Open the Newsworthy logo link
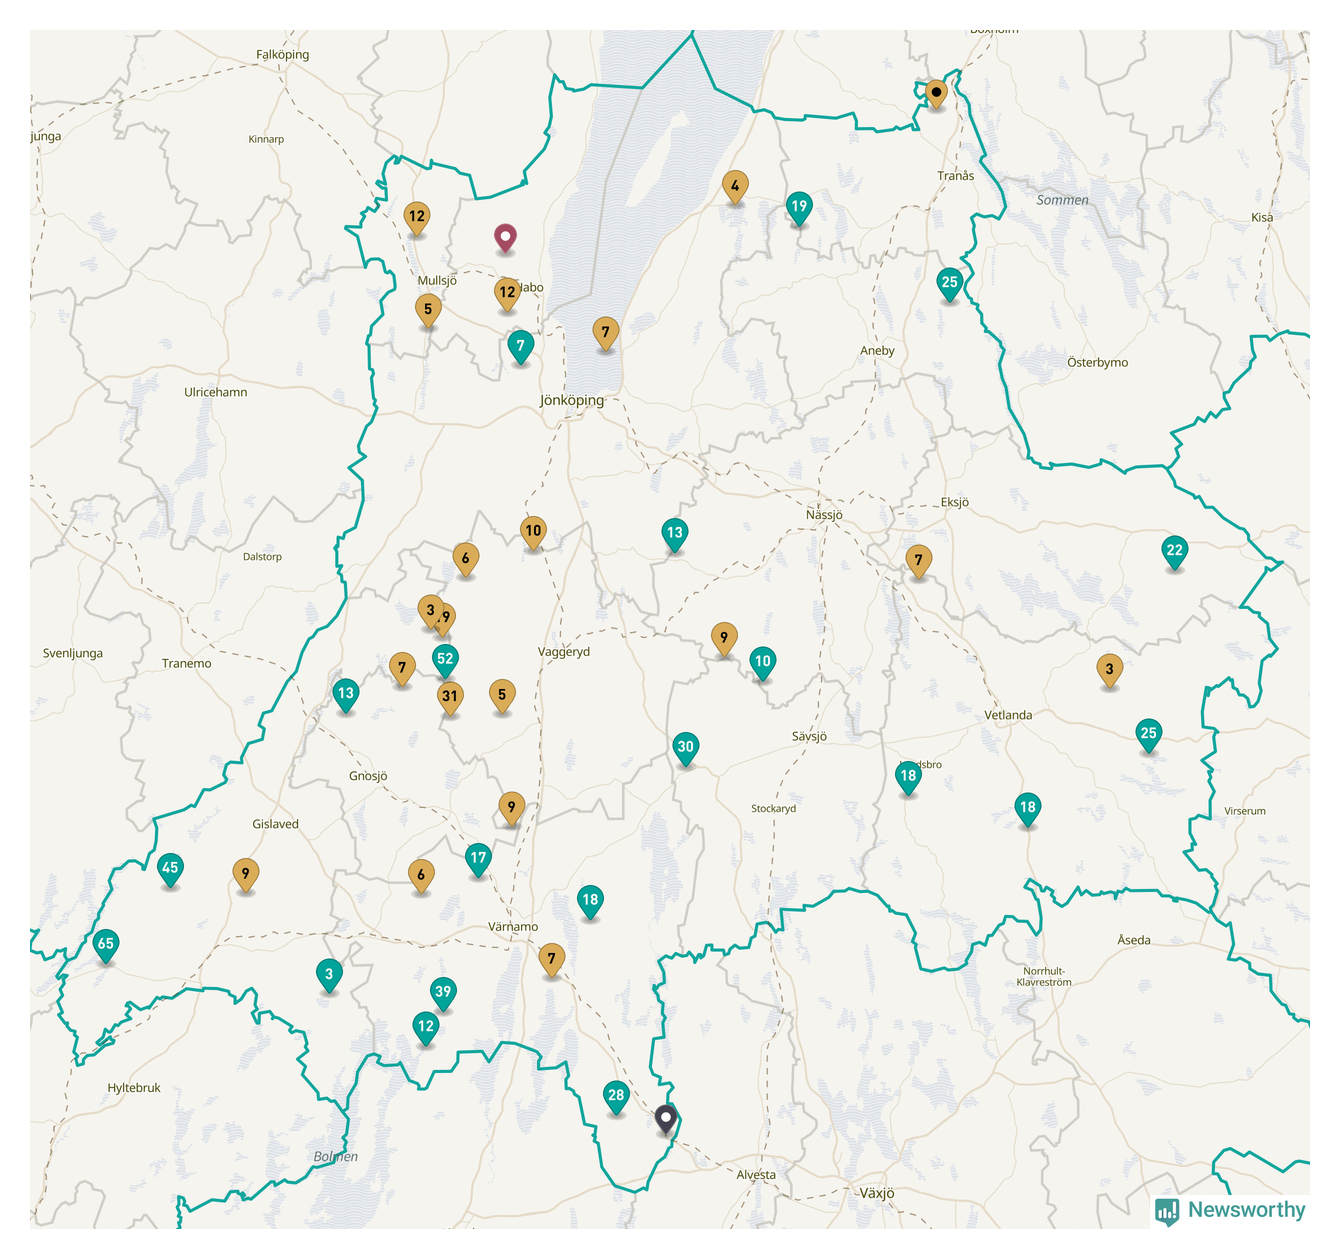1340x1259 pixels. pos(1231,1210)
